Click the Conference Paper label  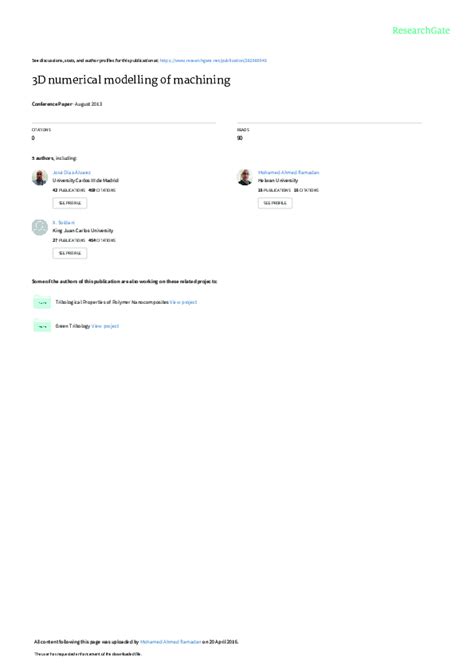[x=52, y=104]
